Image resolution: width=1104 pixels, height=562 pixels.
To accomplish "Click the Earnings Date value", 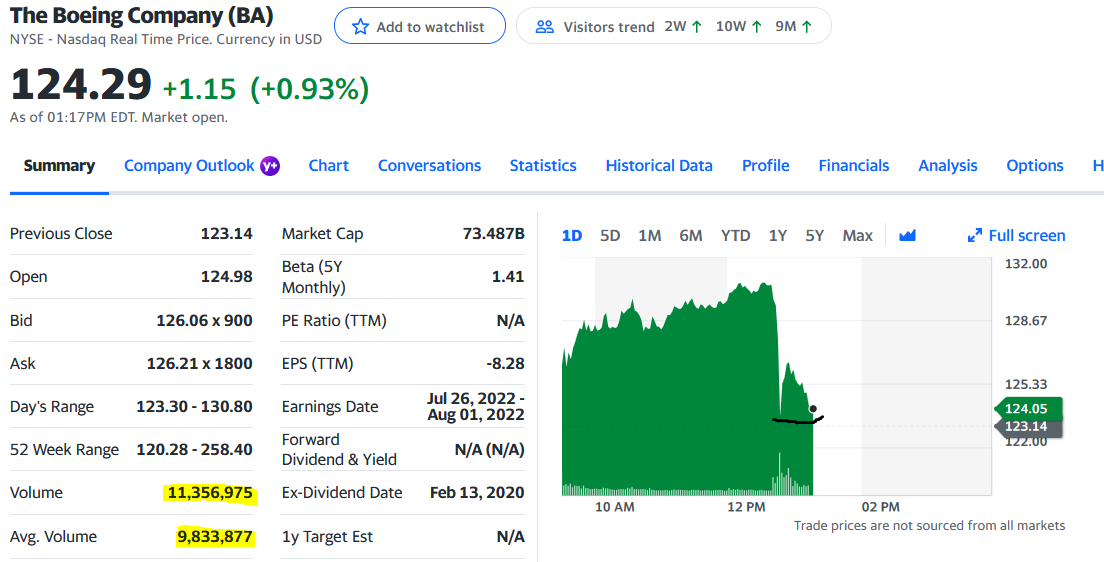I will (x=475, y=406).
